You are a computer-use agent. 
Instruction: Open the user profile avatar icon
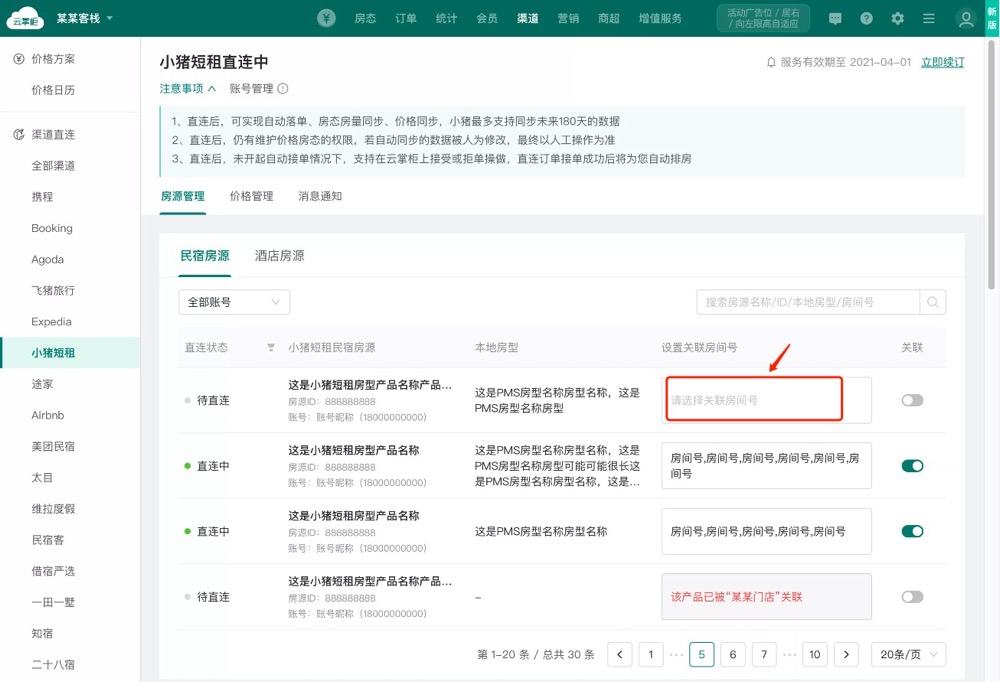pos(966,19)
